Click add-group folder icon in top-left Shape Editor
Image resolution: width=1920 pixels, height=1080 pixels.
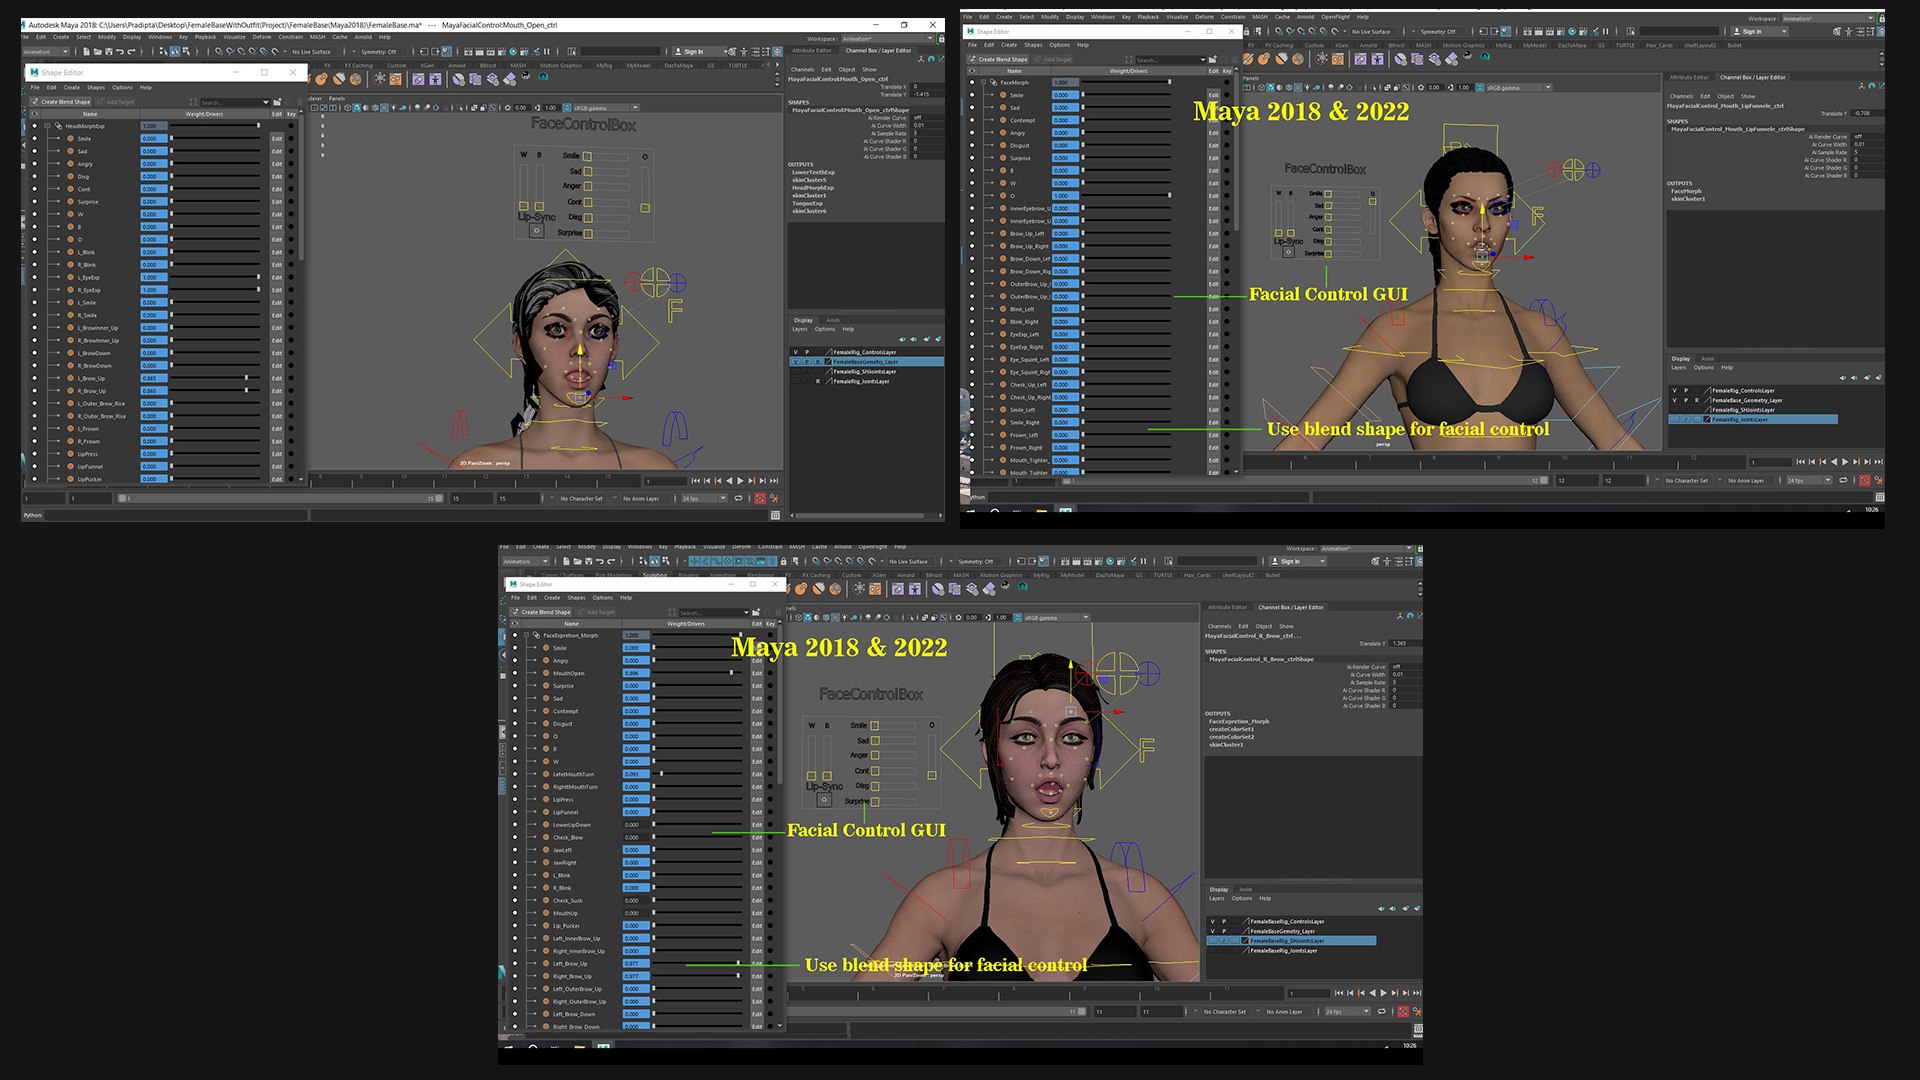[277, 102]
